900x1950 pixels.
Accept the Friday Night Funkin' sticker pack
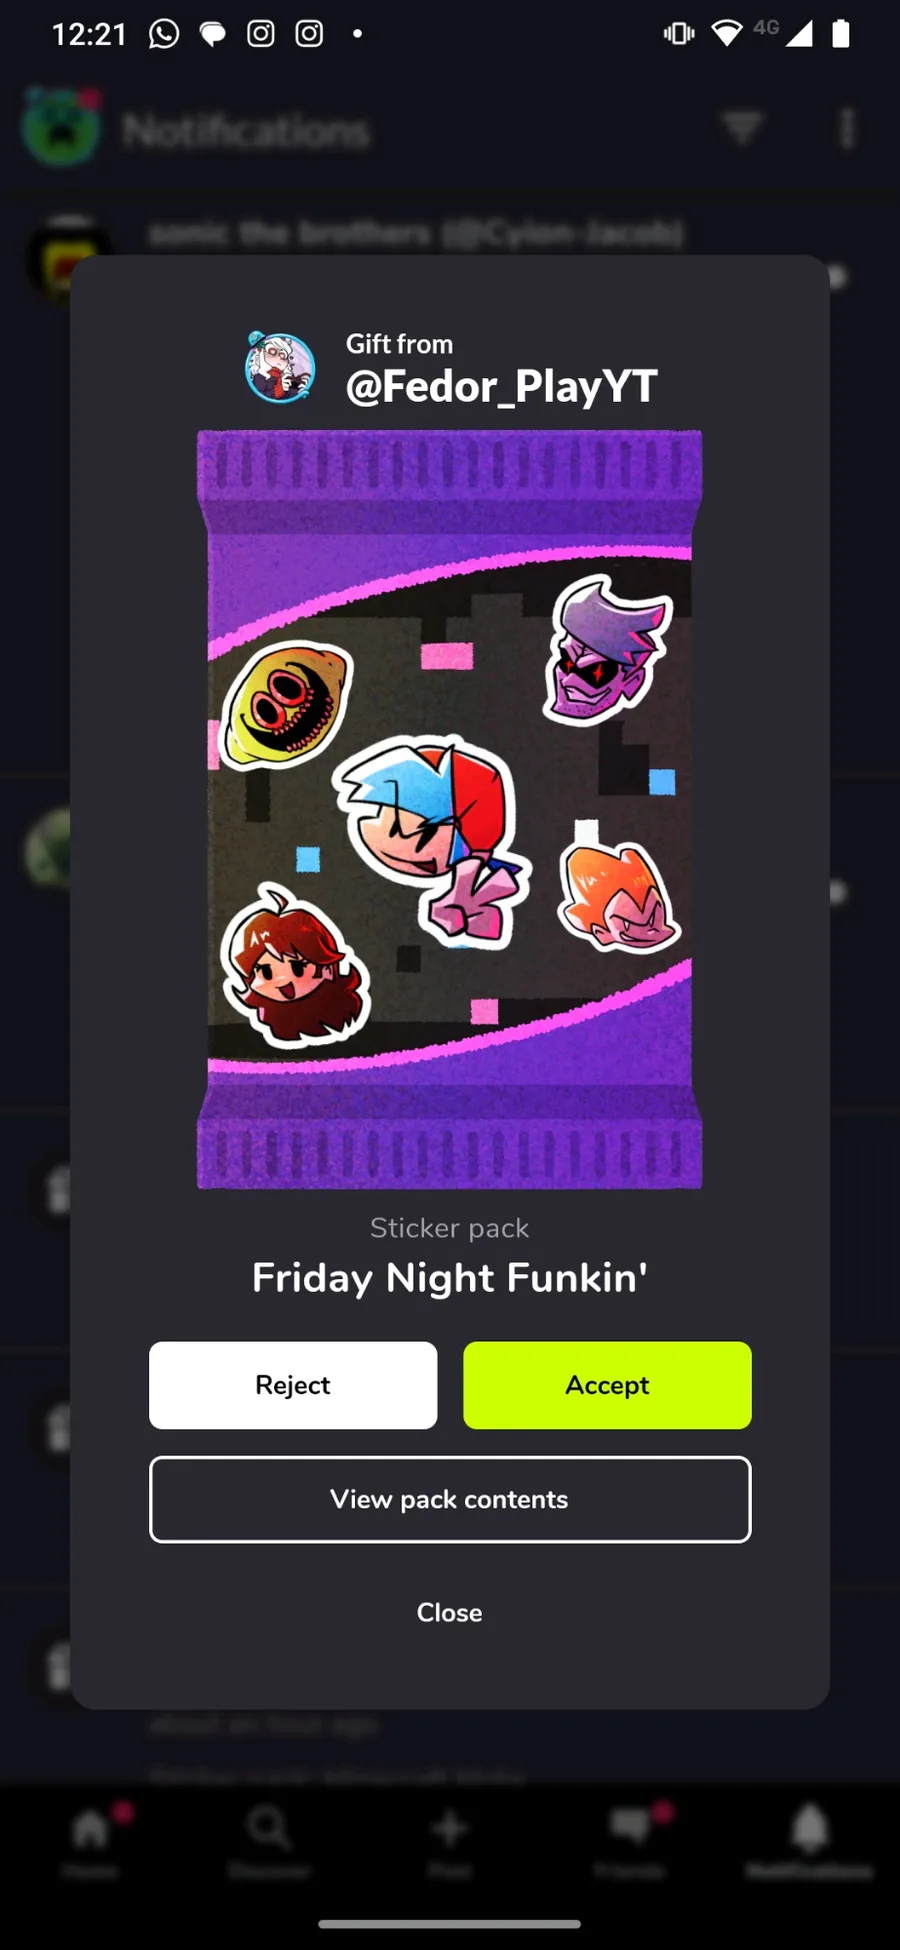point(607,1385)
